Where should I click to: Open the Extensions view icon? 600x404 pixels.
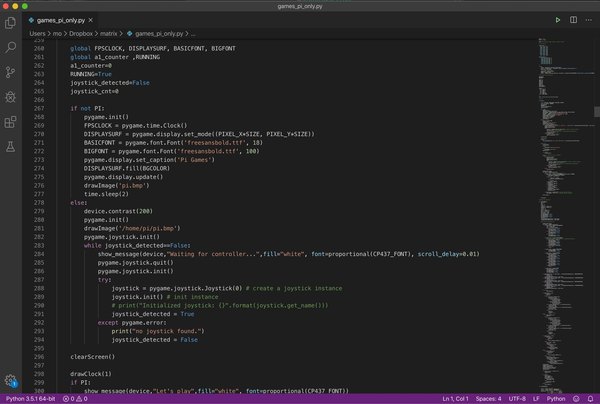[x=10, y=122]
